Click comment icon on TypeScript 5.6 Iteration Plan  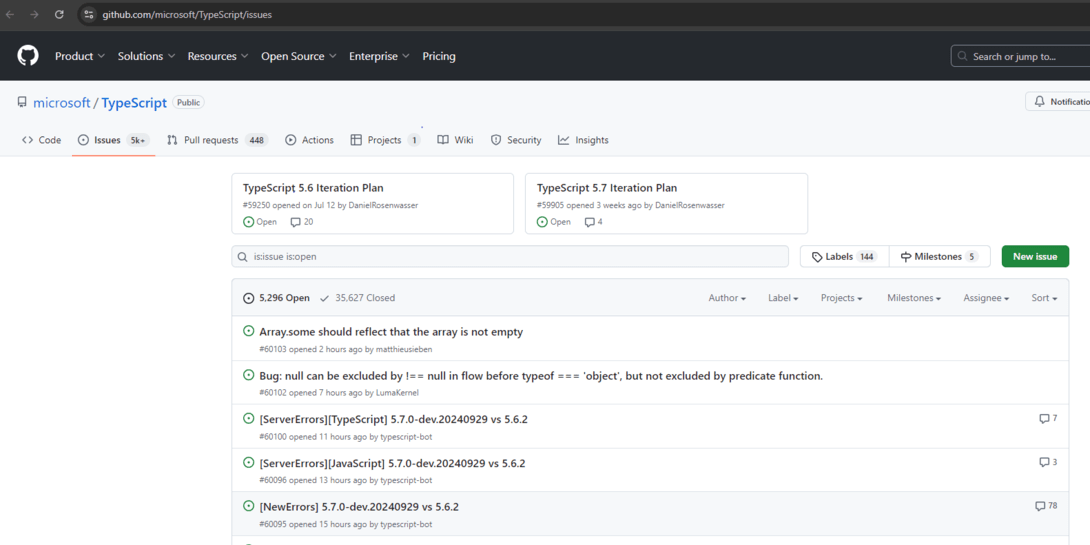pyautogui.click(x=295, y=222)
